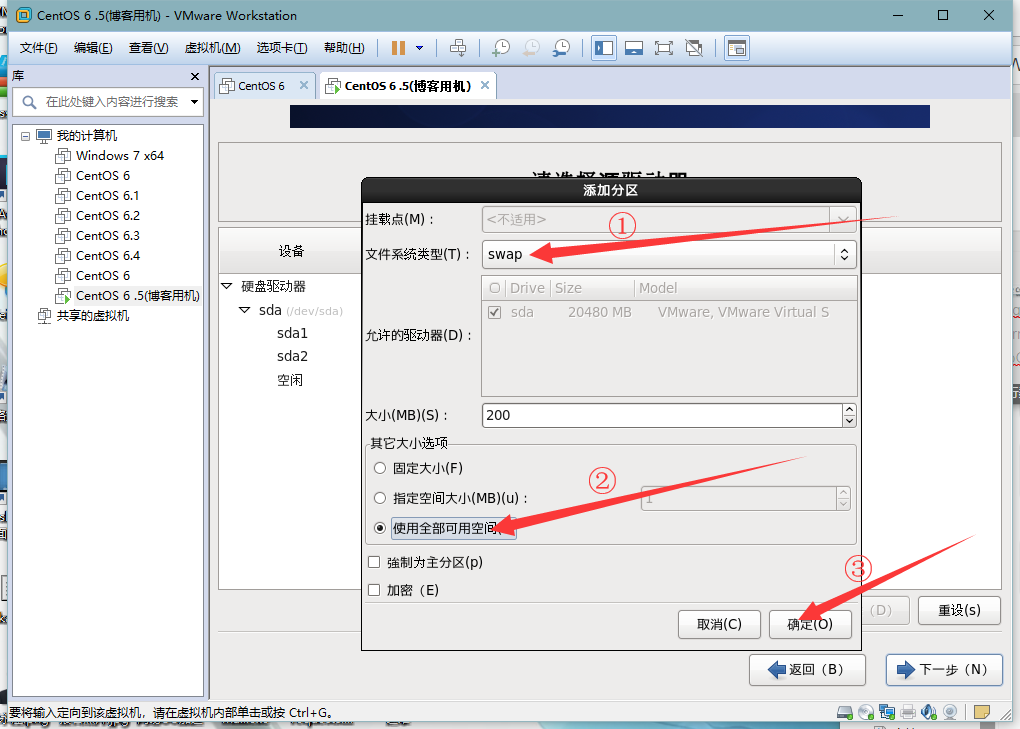The image size is (1020, 729).
Task: Click the search magnifier icon in library
Action: (29, 102)
